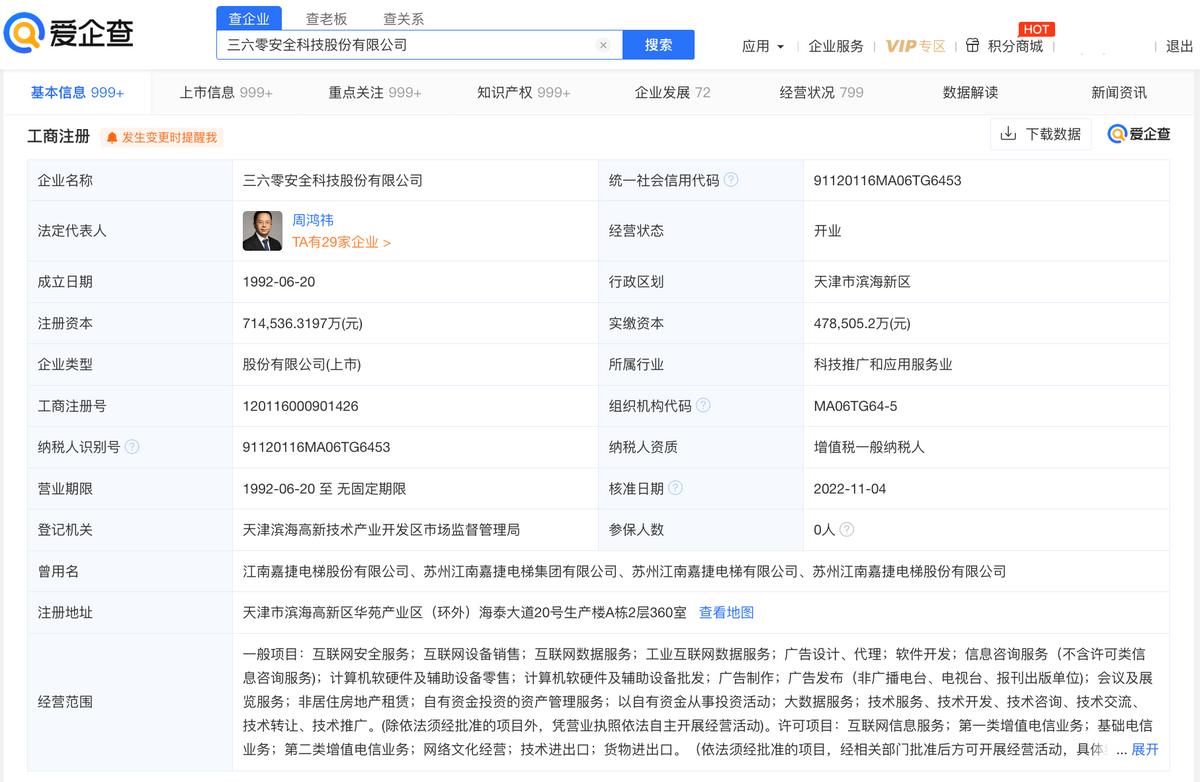The height and width of the screenshot is (782, 1200).
Task: Click 展开 to expand business scope text
Action: [1143, 748]
